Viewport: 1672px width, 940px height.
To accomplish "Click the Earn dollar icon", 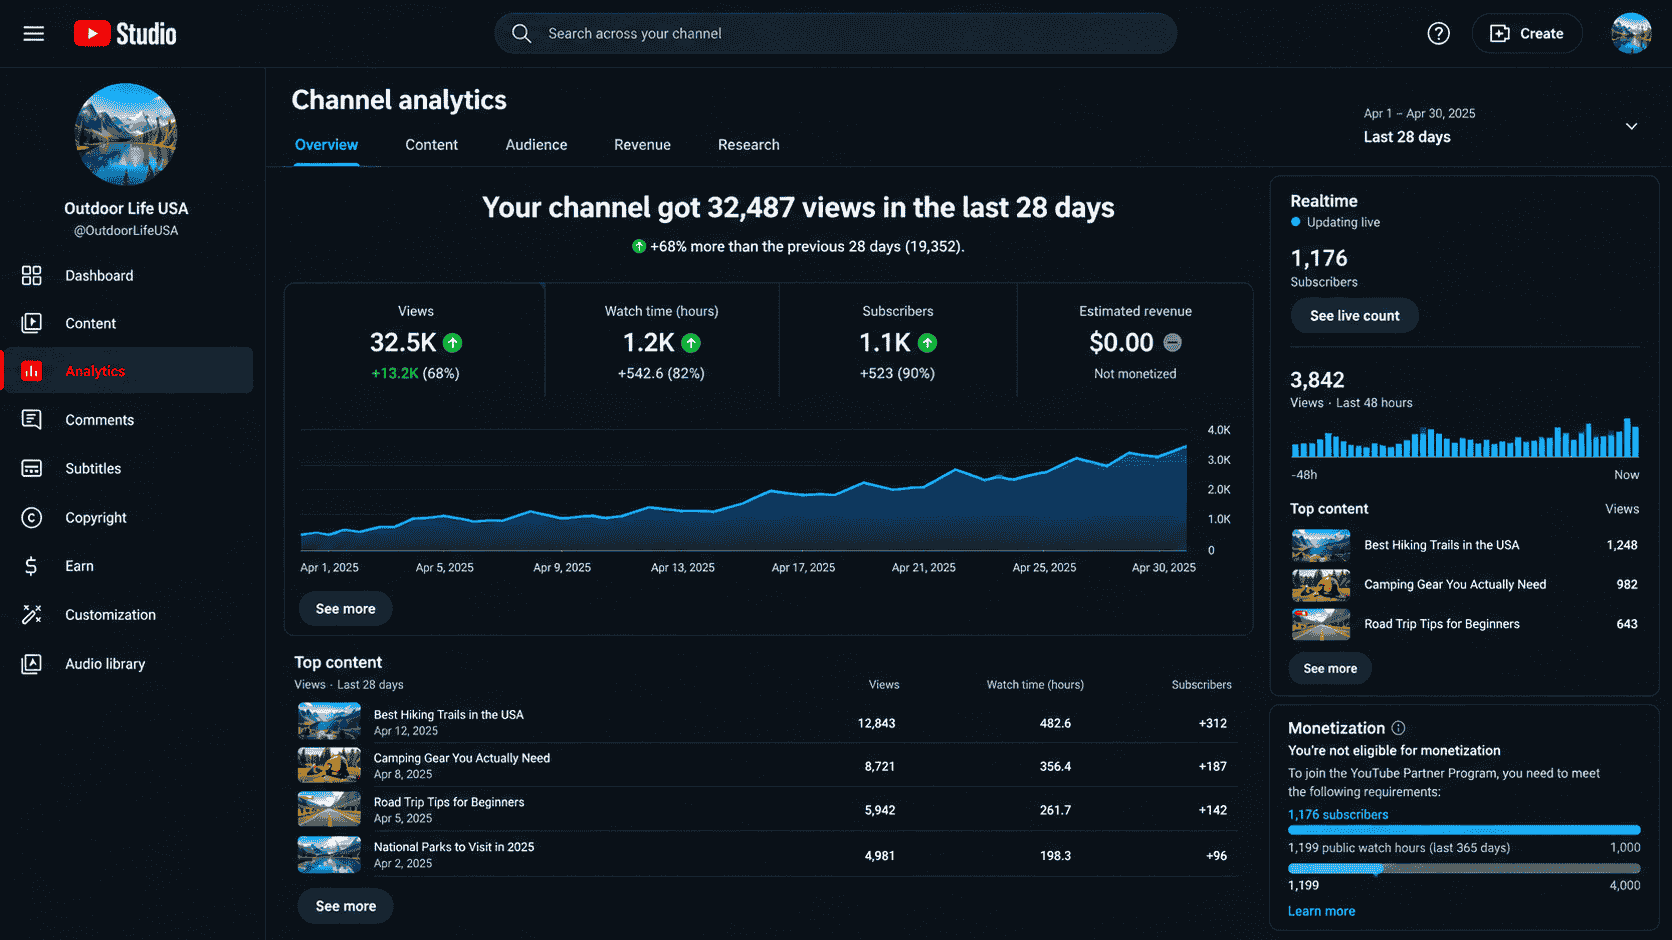I will tap(32, 566).
